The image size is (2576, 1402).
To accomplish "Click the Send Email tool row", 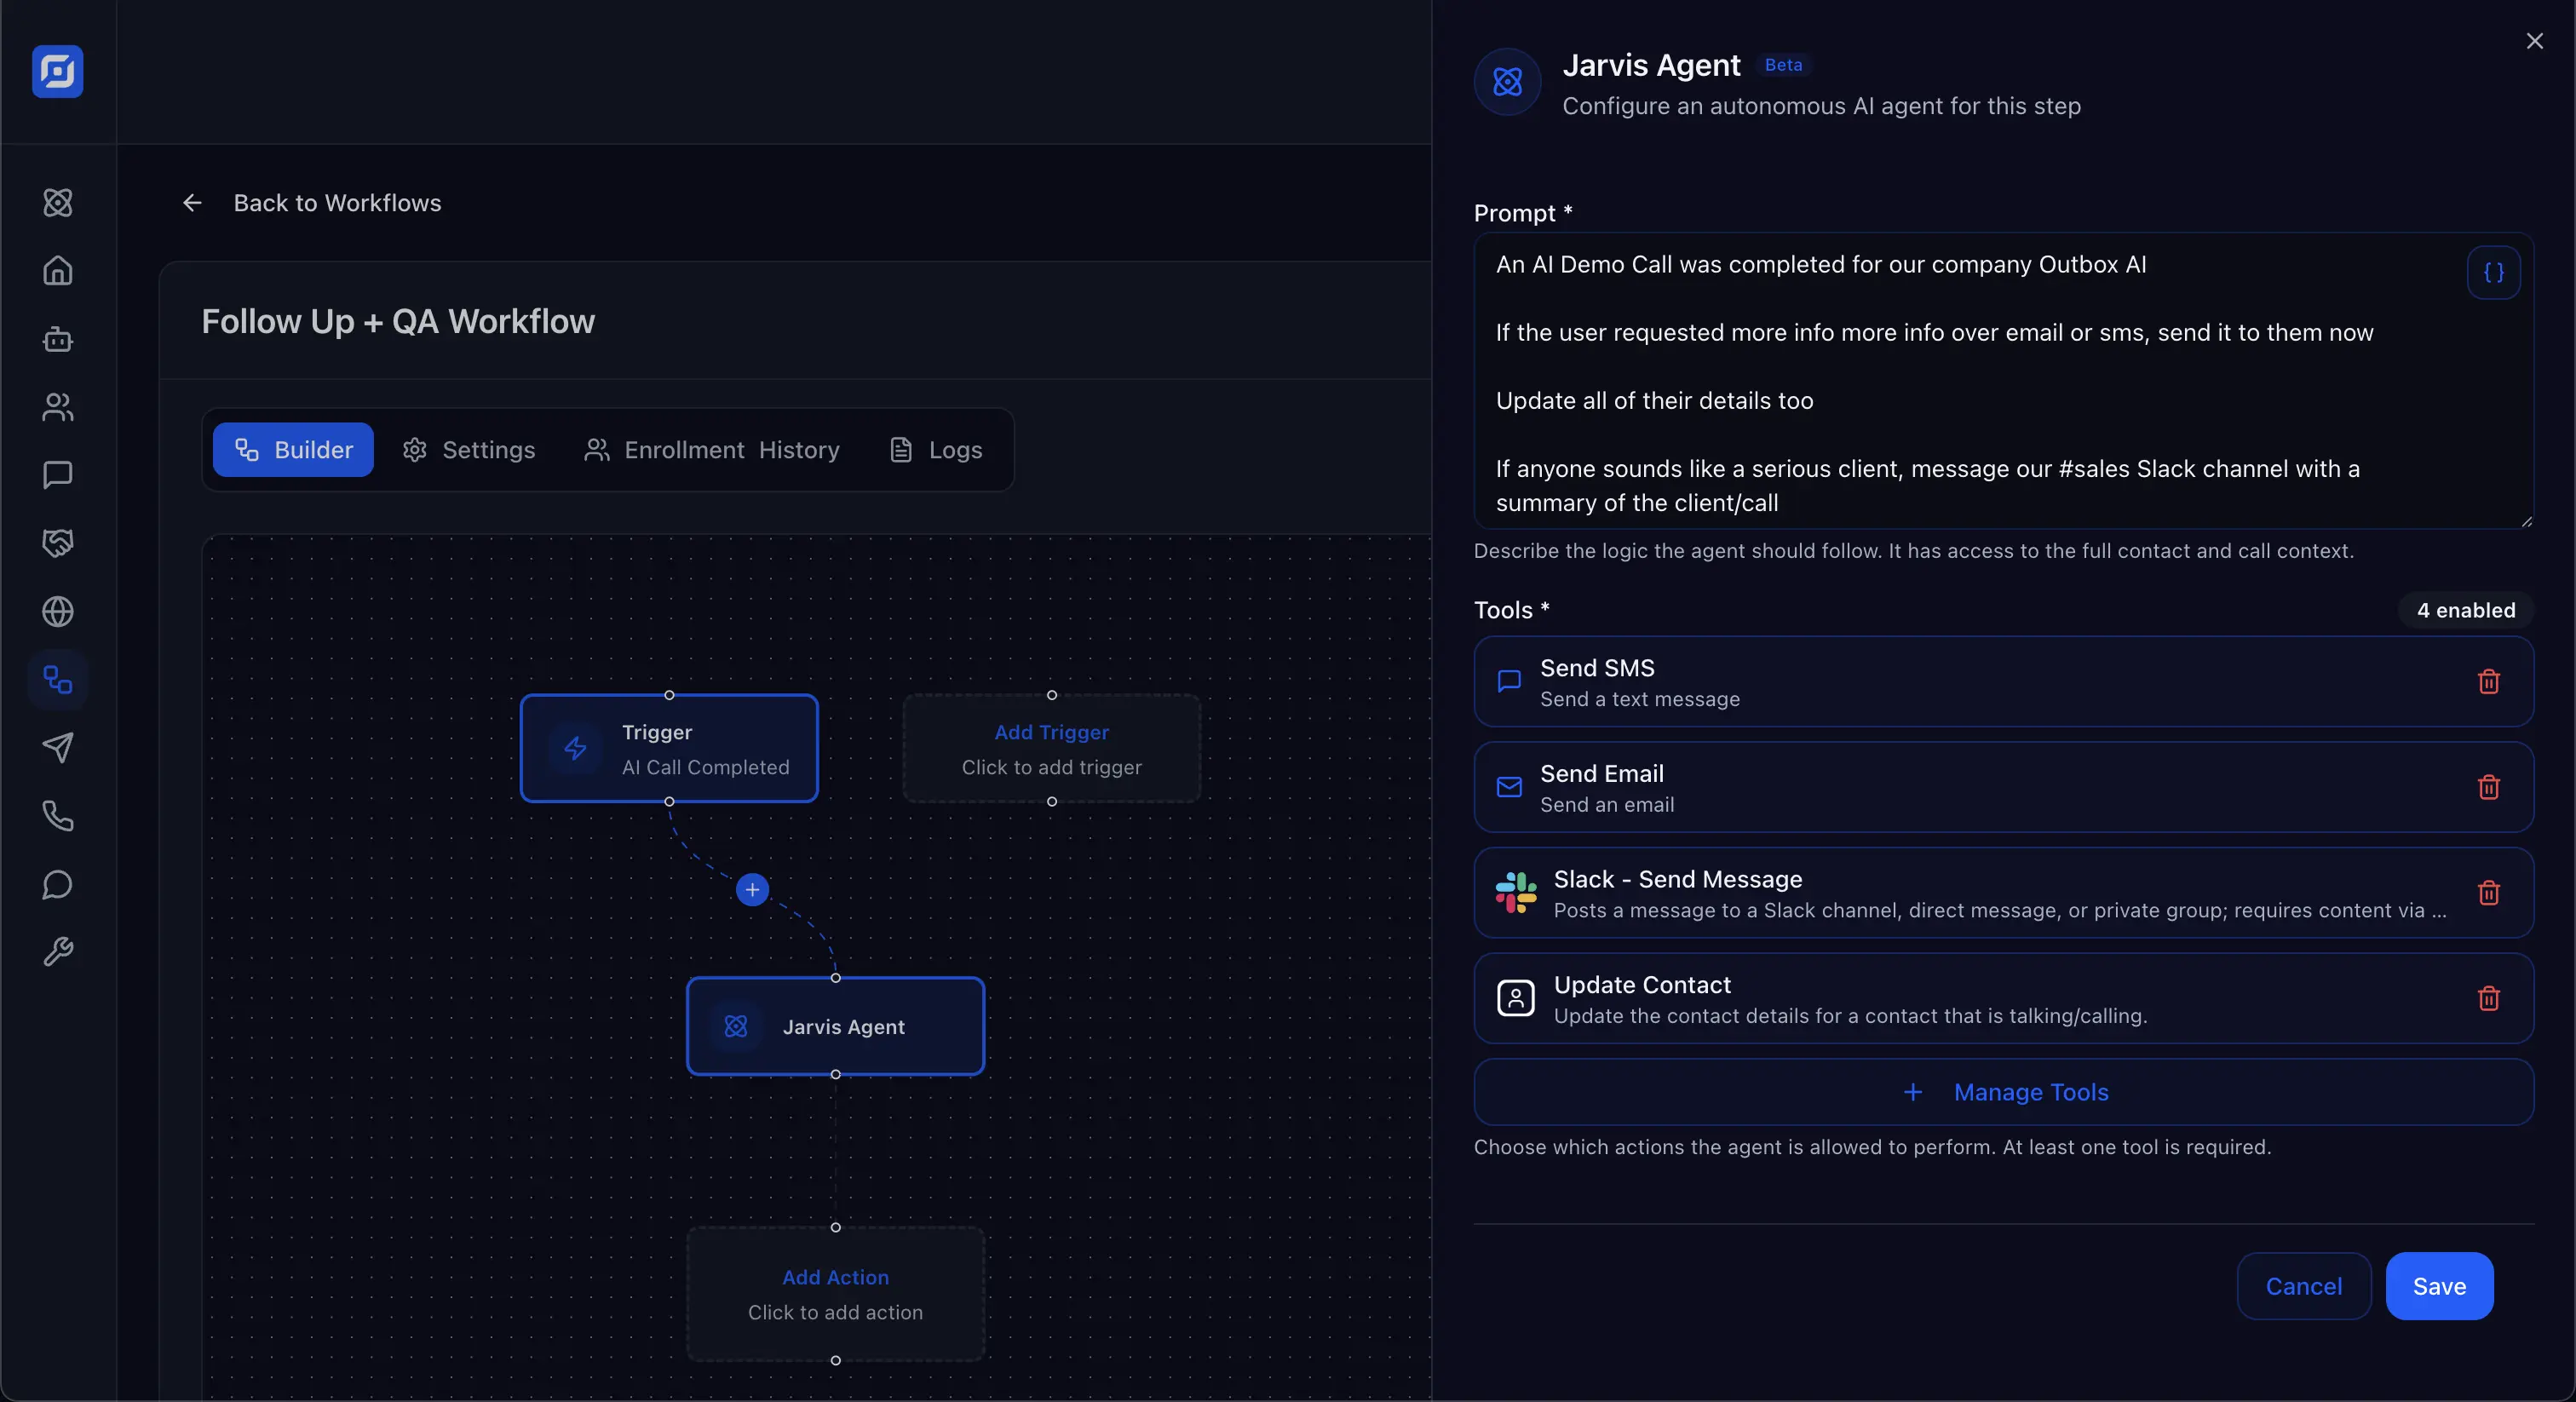I will (x=2003, y=787).
